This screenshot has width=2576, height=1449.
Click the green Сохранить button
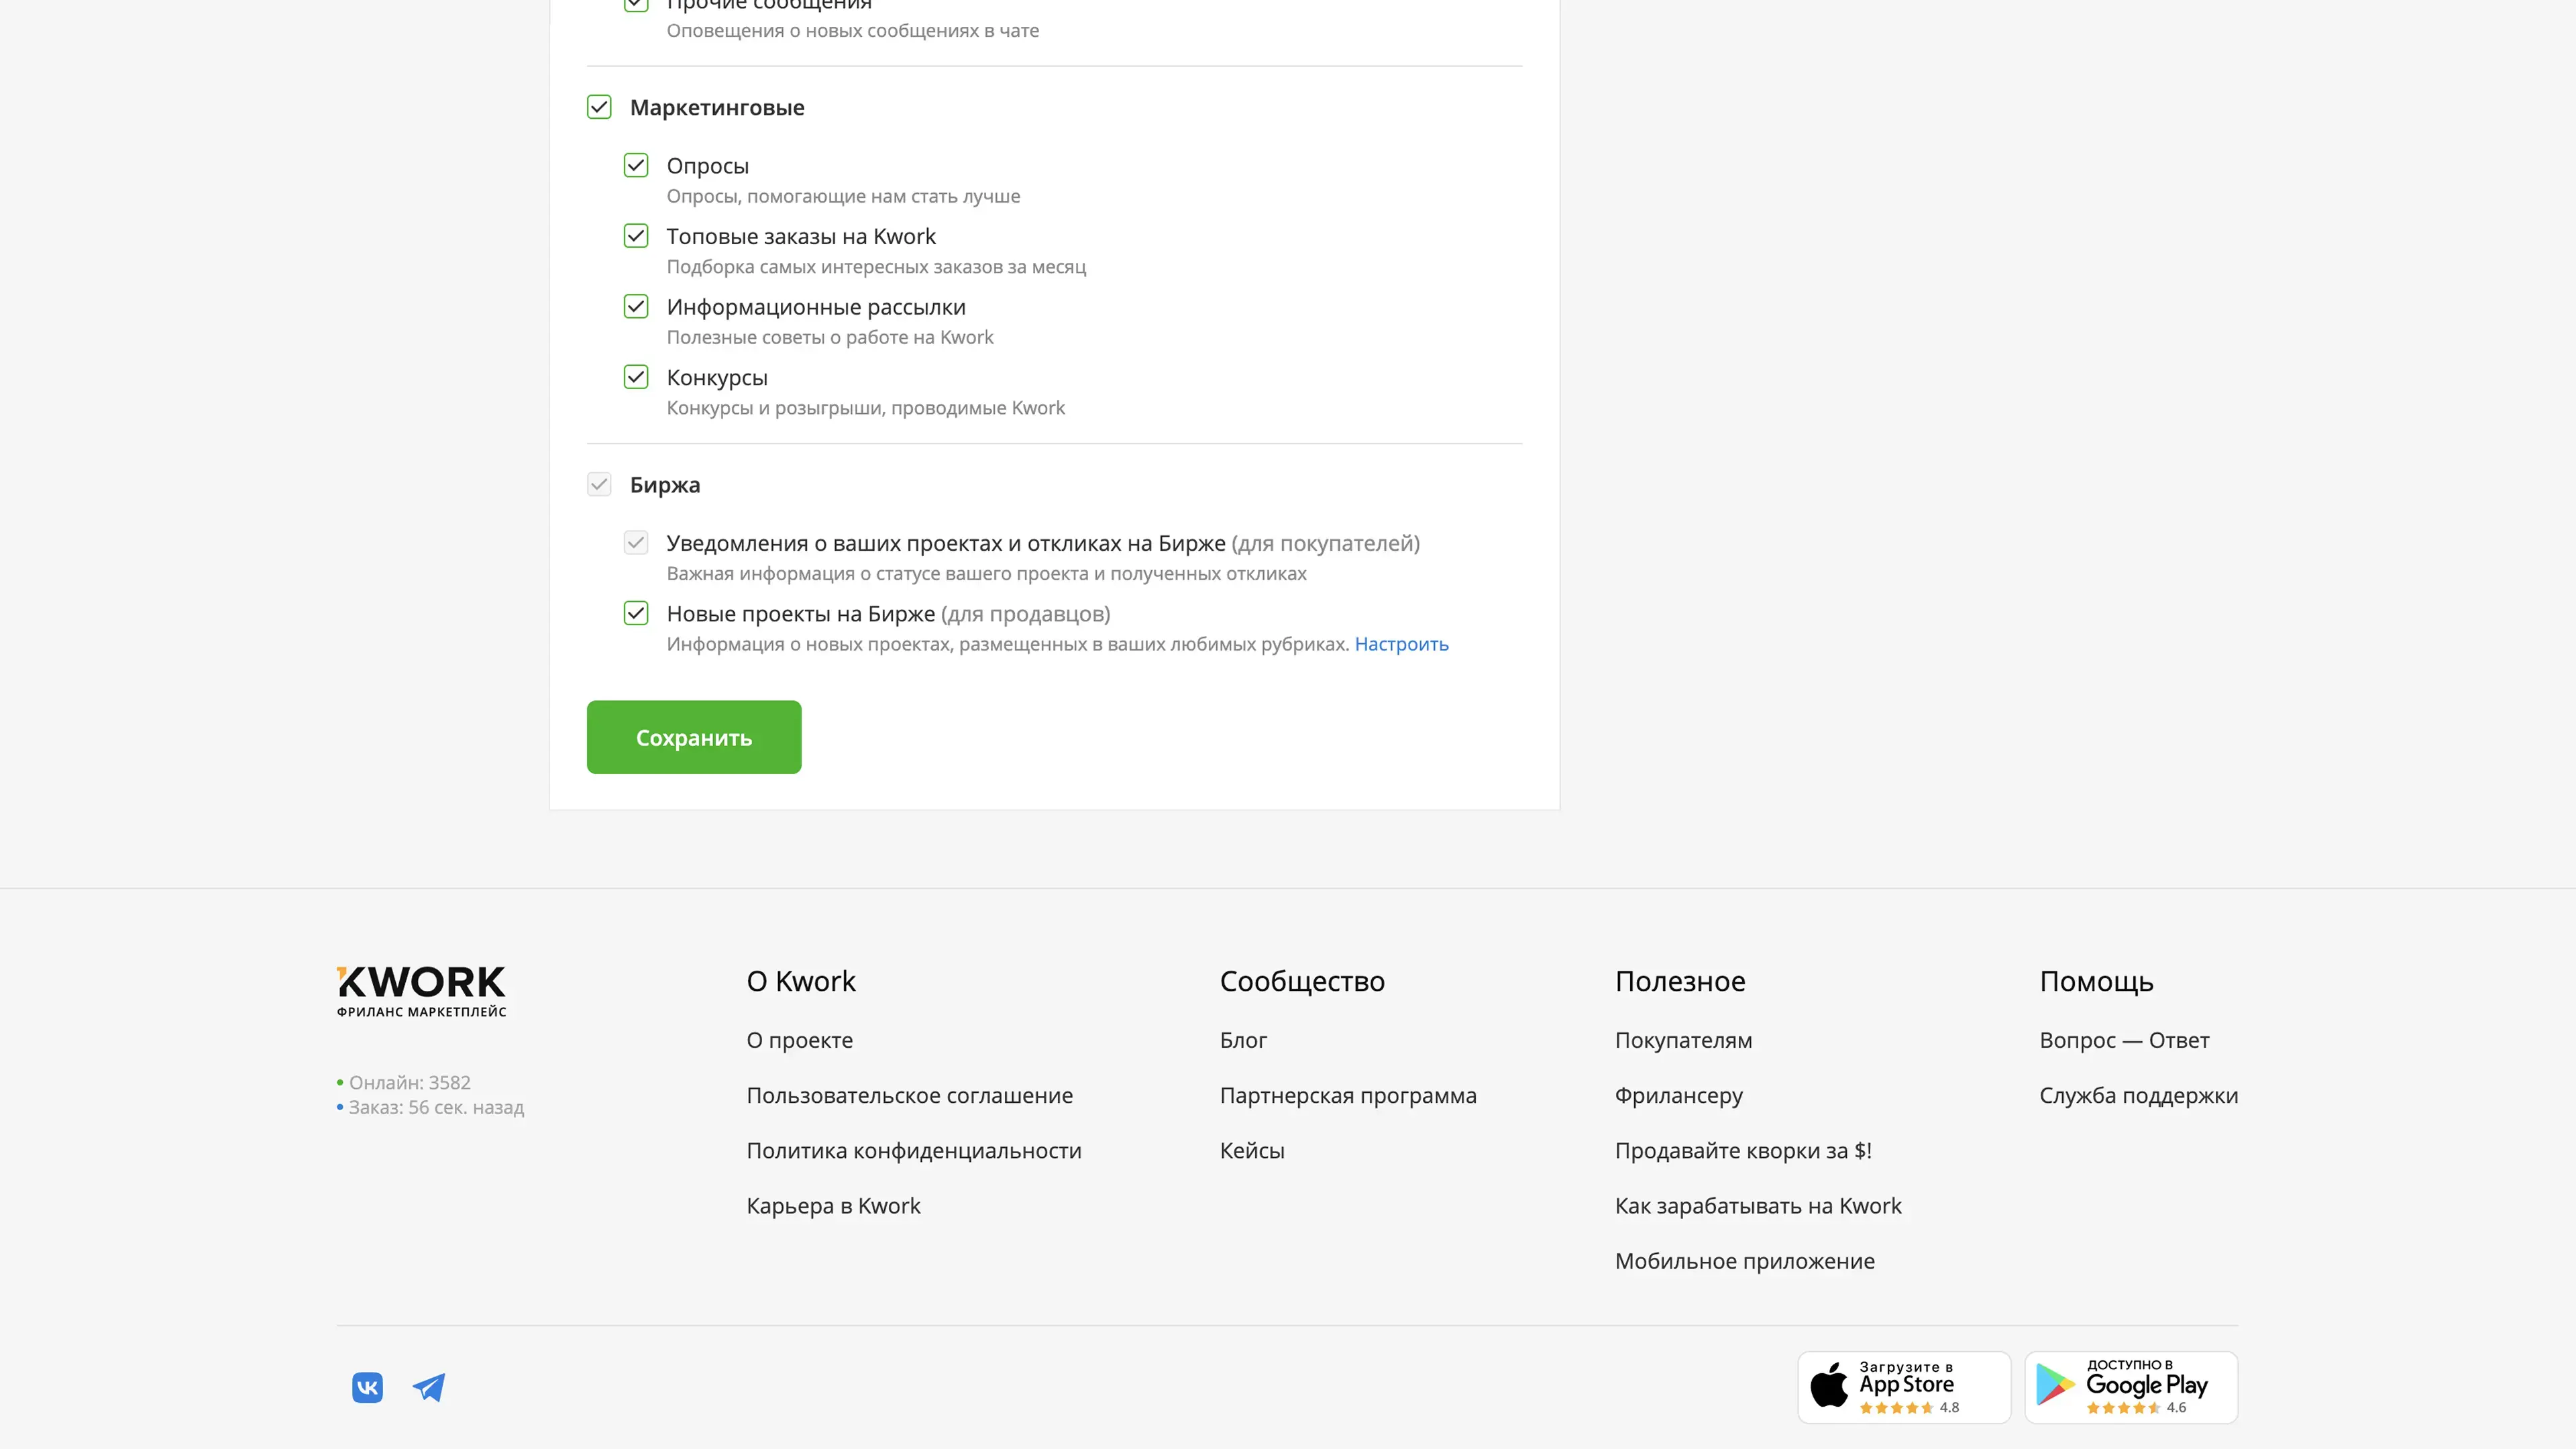pos(693,737)
